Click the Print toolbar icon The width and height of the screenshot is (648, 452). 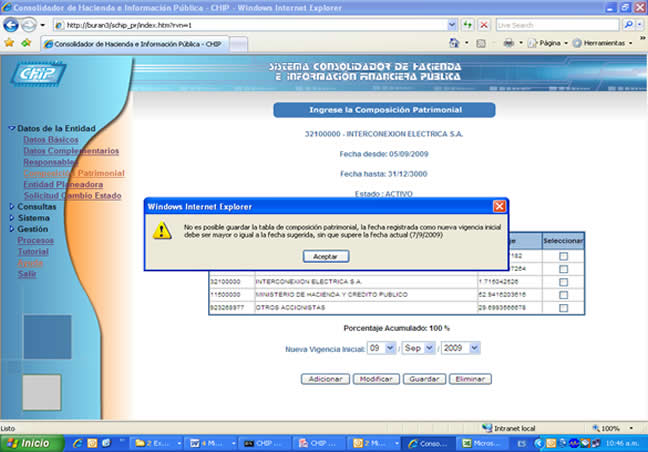click(509, 43)
